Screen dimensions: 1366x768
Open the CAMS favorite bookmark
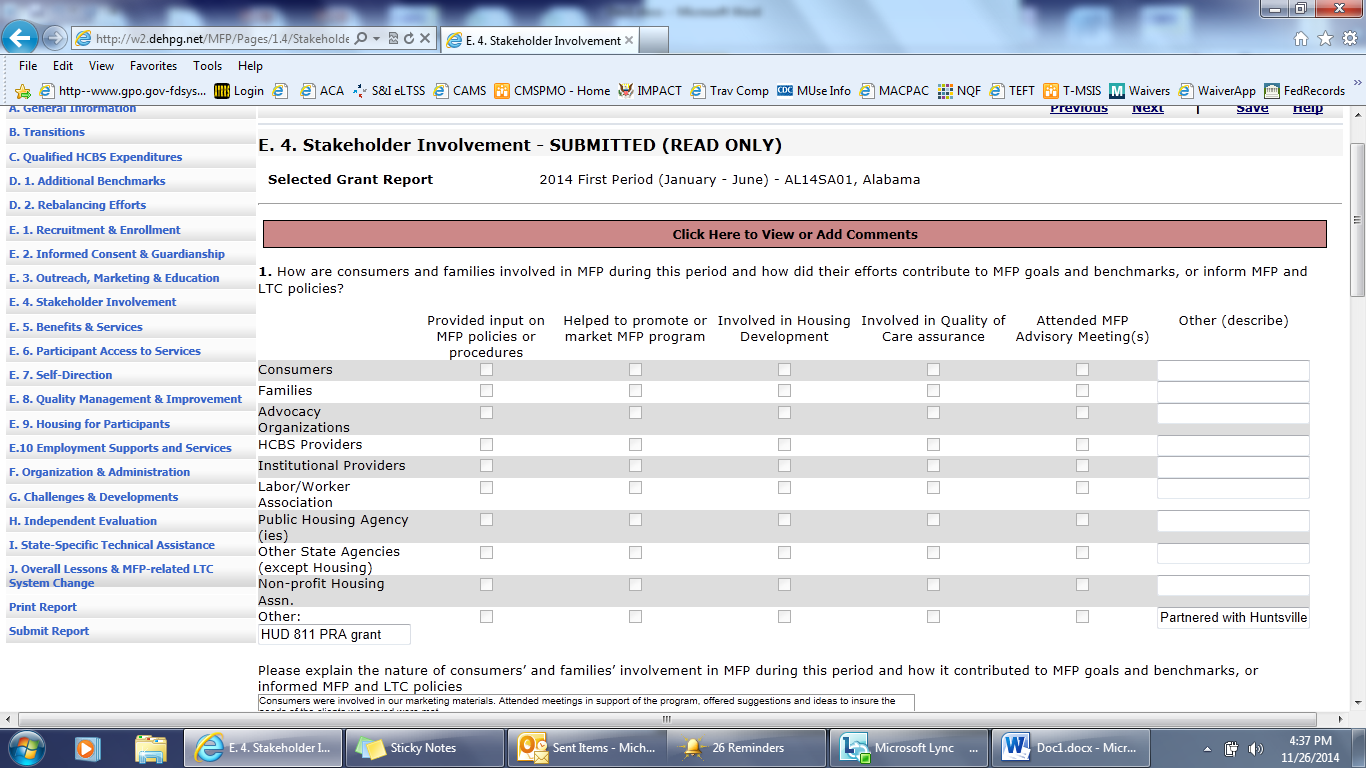click(x=459, y=91)
